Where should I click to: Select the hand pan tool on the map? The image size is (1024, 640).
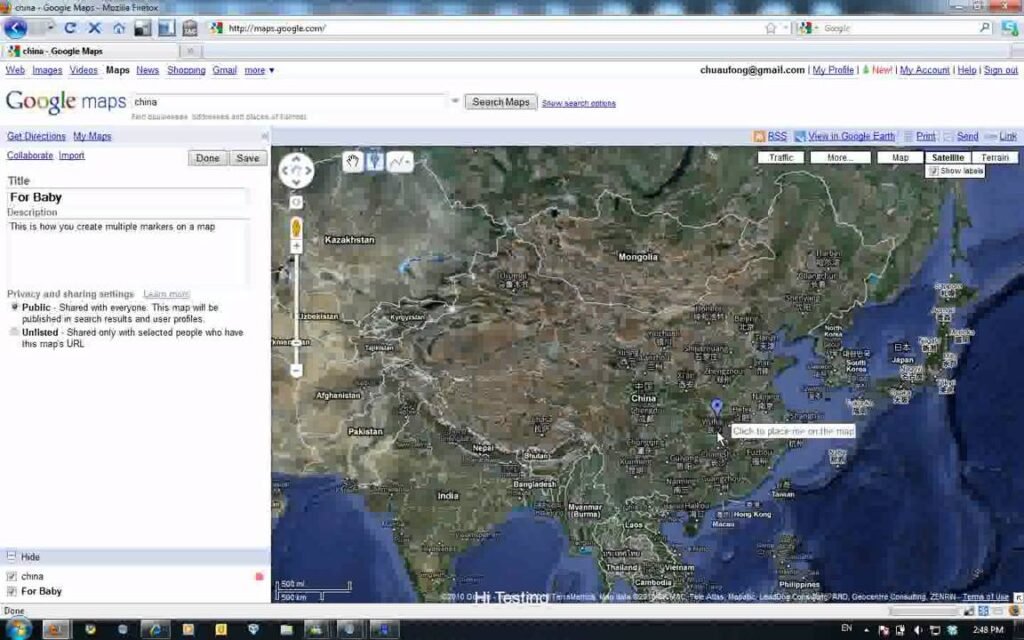click(x=353, y=161)
